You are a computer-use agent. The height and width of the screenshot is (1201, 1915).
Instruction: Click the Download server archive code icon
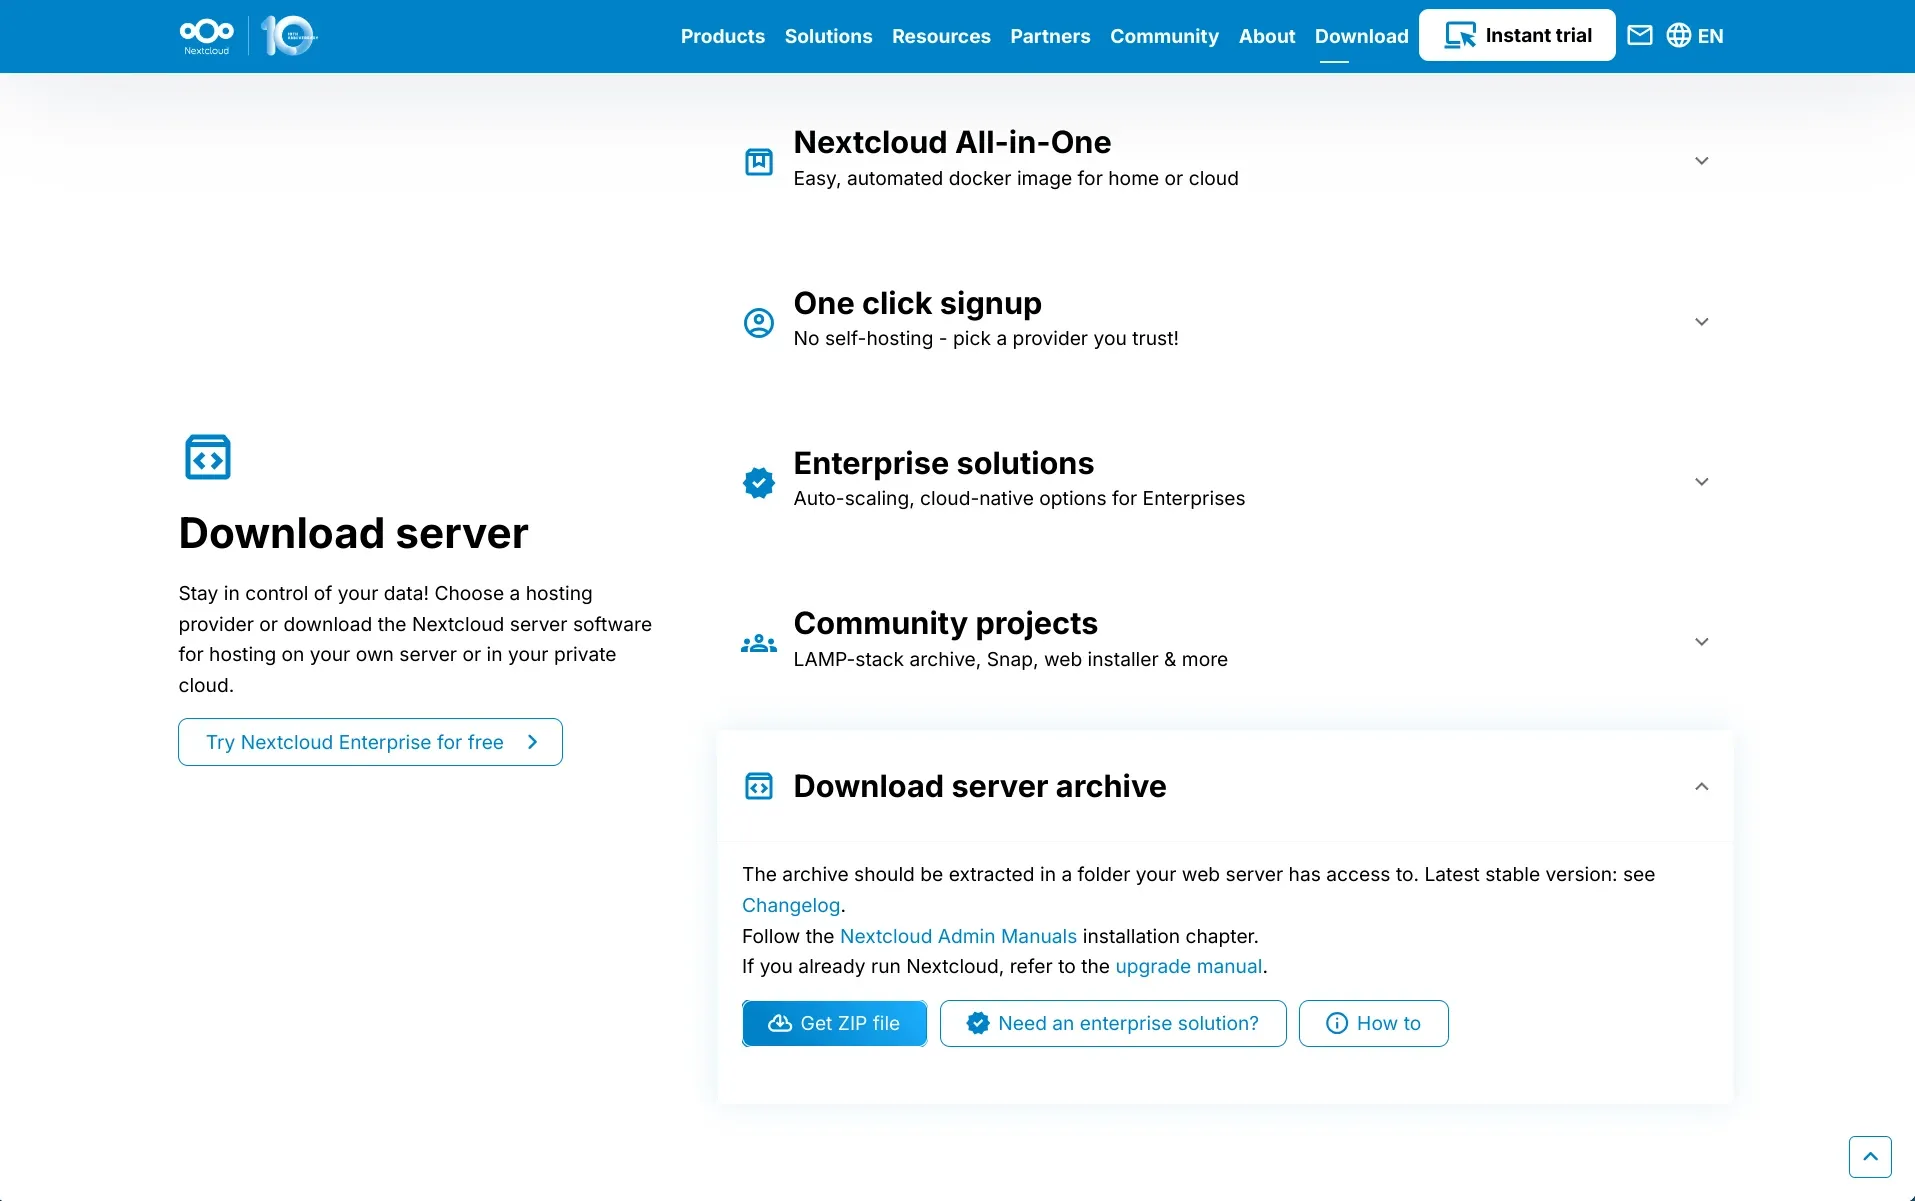[x=759, y=786]
